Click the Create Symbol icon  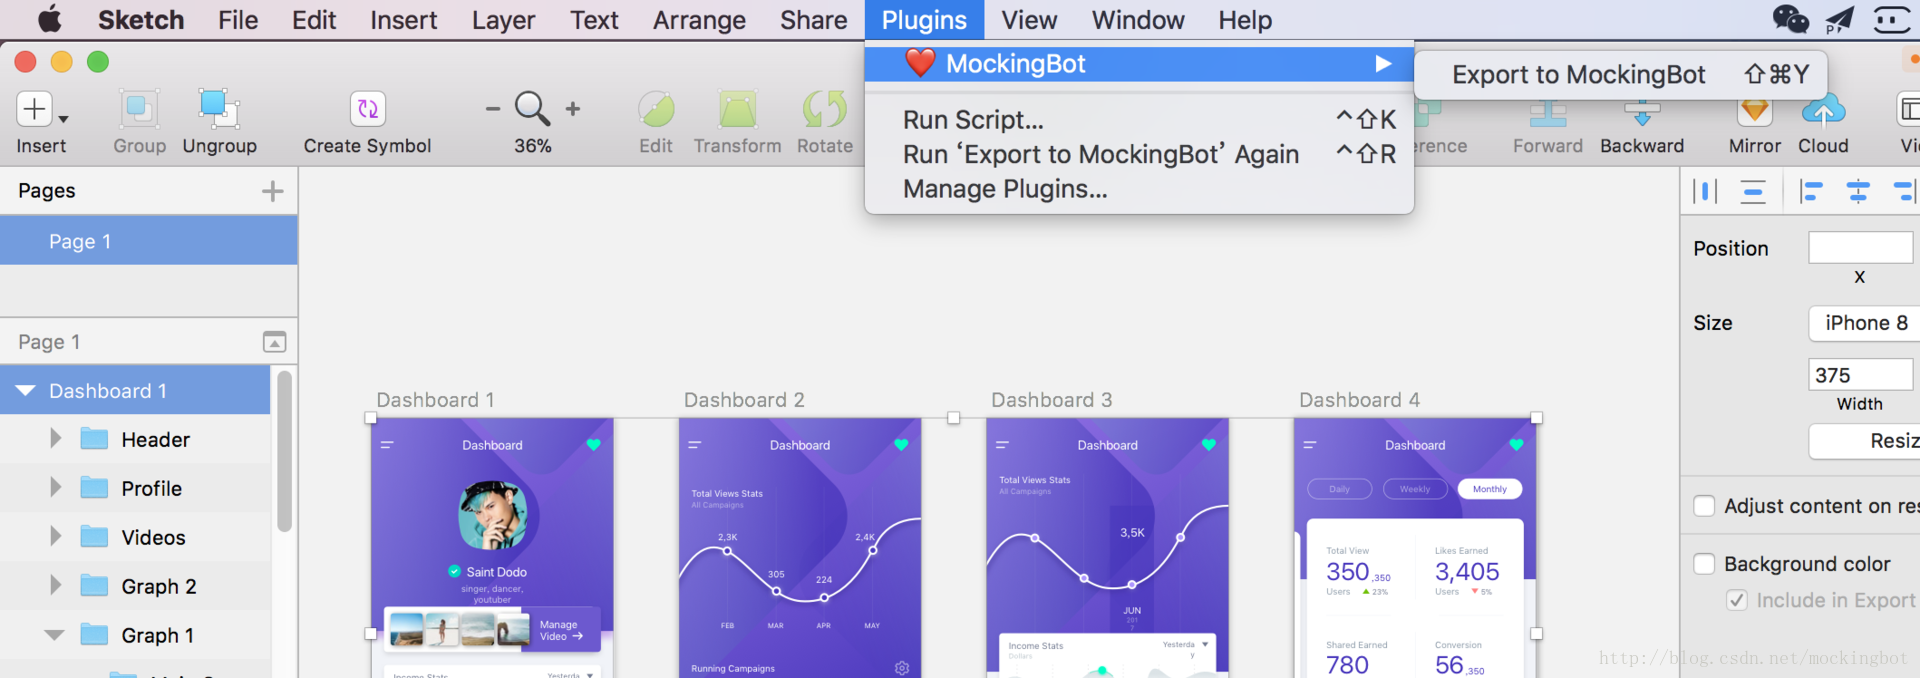pos(367,108)
